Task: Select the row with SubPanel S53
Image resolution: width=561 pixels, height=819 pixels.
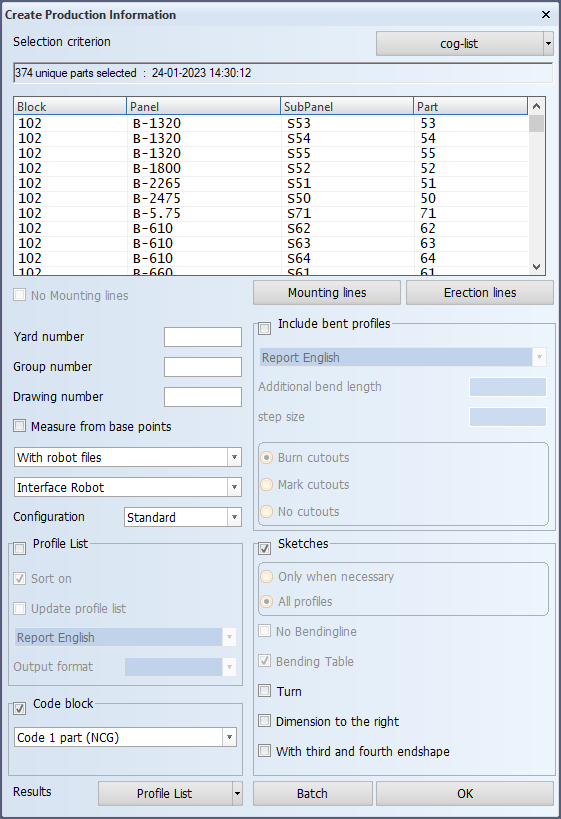Action: click(x=271, y=123)
